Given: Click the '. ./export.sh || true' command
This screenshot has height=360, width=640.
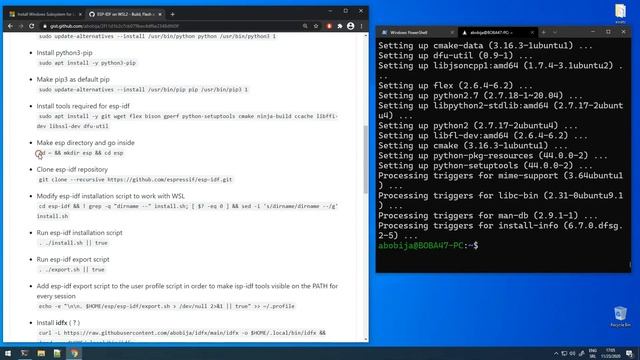Looking at the screenshot, I should (x=71, y=269).
